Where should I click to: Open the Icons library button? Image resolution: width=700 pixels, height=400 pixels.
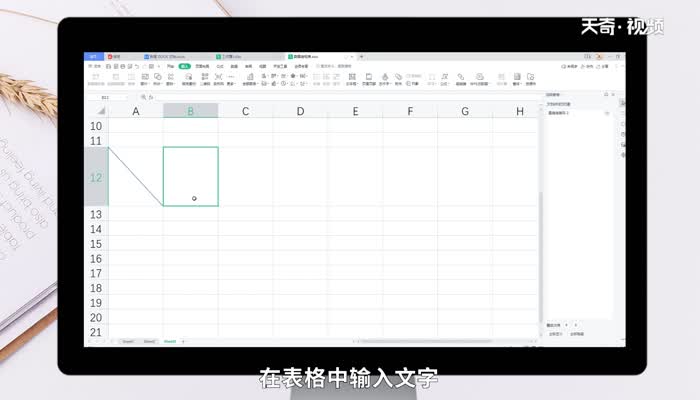pos(171,79)
